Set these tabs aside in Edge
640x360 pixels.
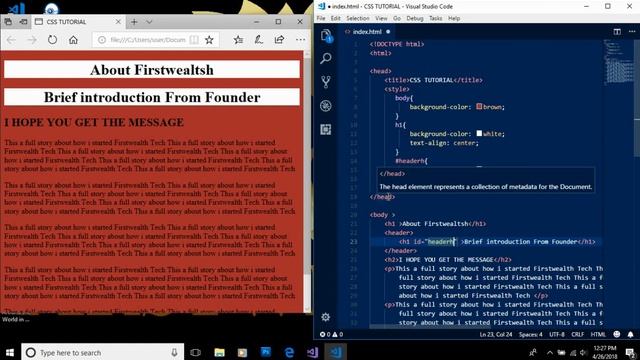click(23, 22)
